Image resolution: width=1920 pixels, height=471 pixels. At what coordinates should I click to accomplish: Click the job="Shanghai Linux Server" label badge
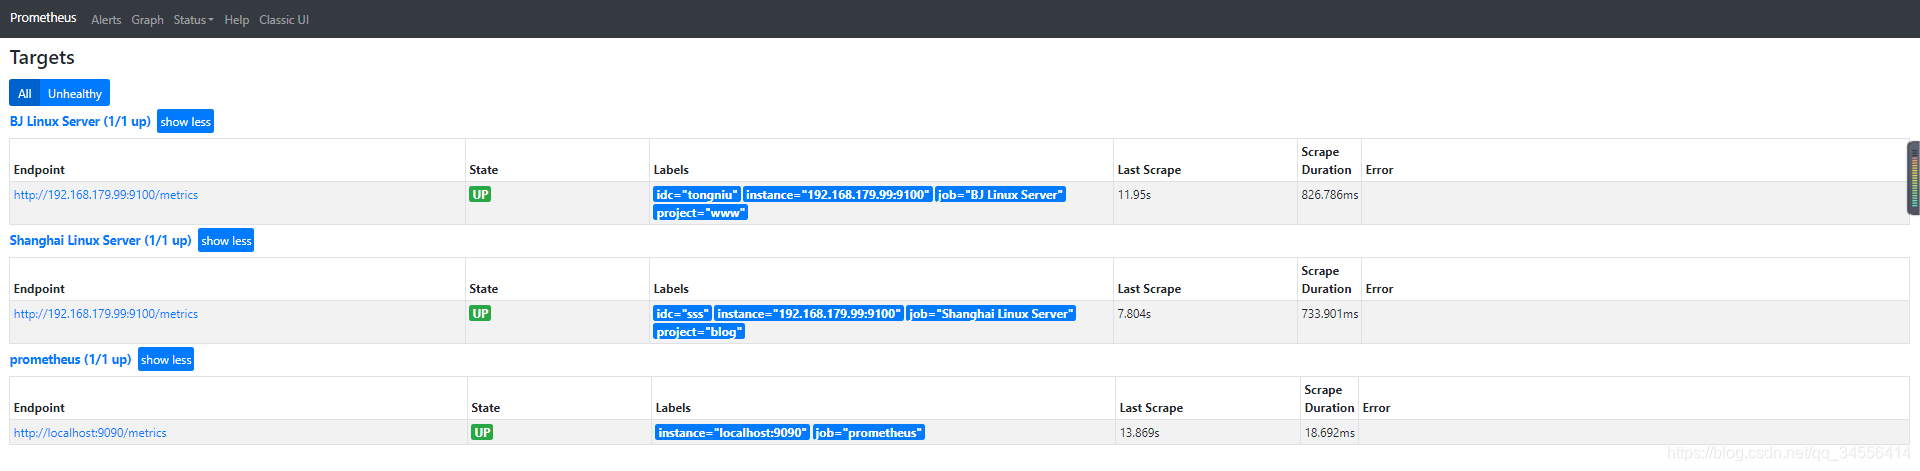pos(991,314)
